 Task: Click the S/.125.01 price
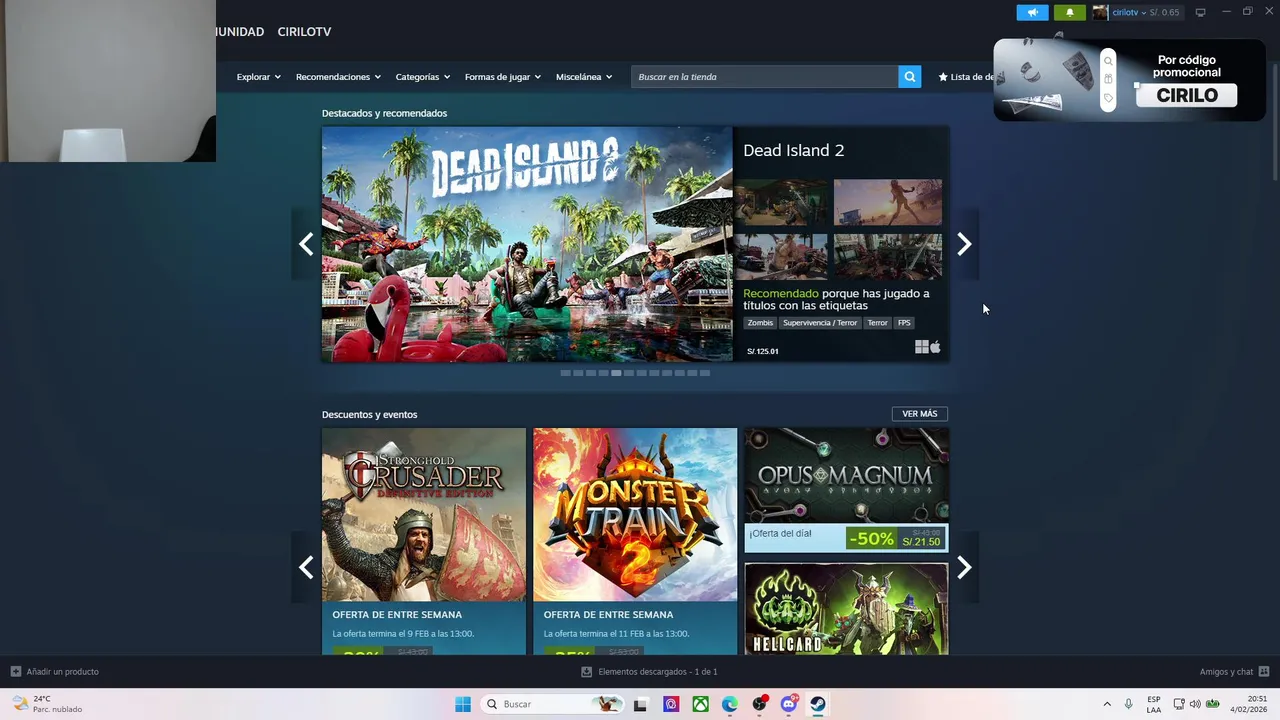click(763, 351)
